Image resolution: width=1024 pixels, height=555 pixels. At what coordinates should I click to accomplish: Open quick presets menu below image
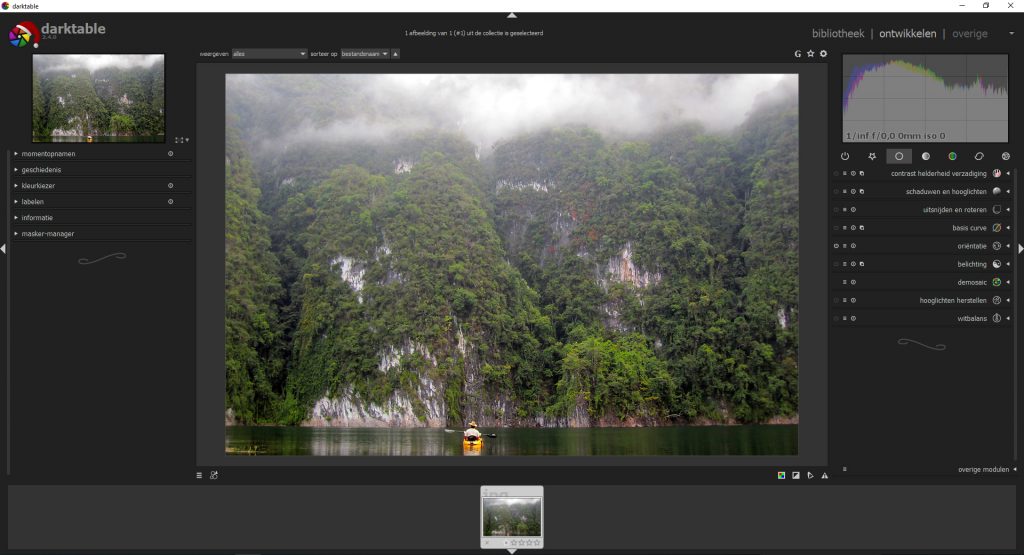click(x=199, y=475)
